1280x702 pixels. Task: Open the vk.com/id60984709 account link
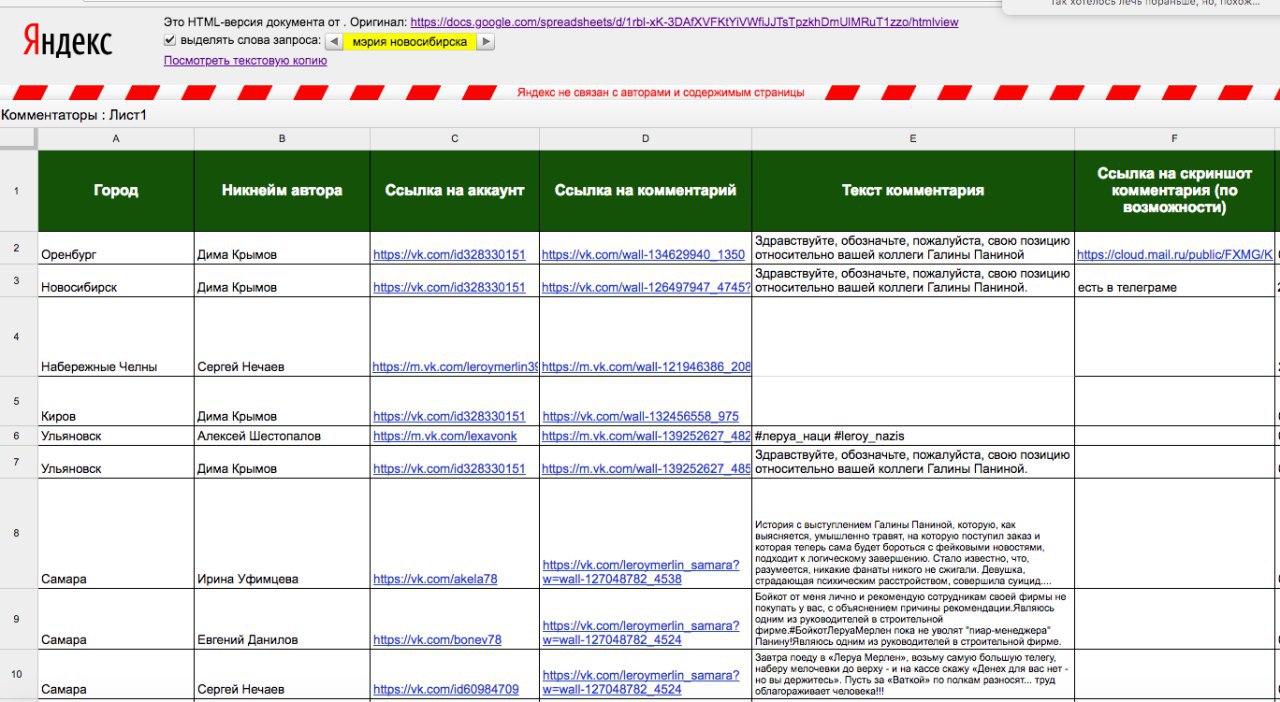pos(446,689)
